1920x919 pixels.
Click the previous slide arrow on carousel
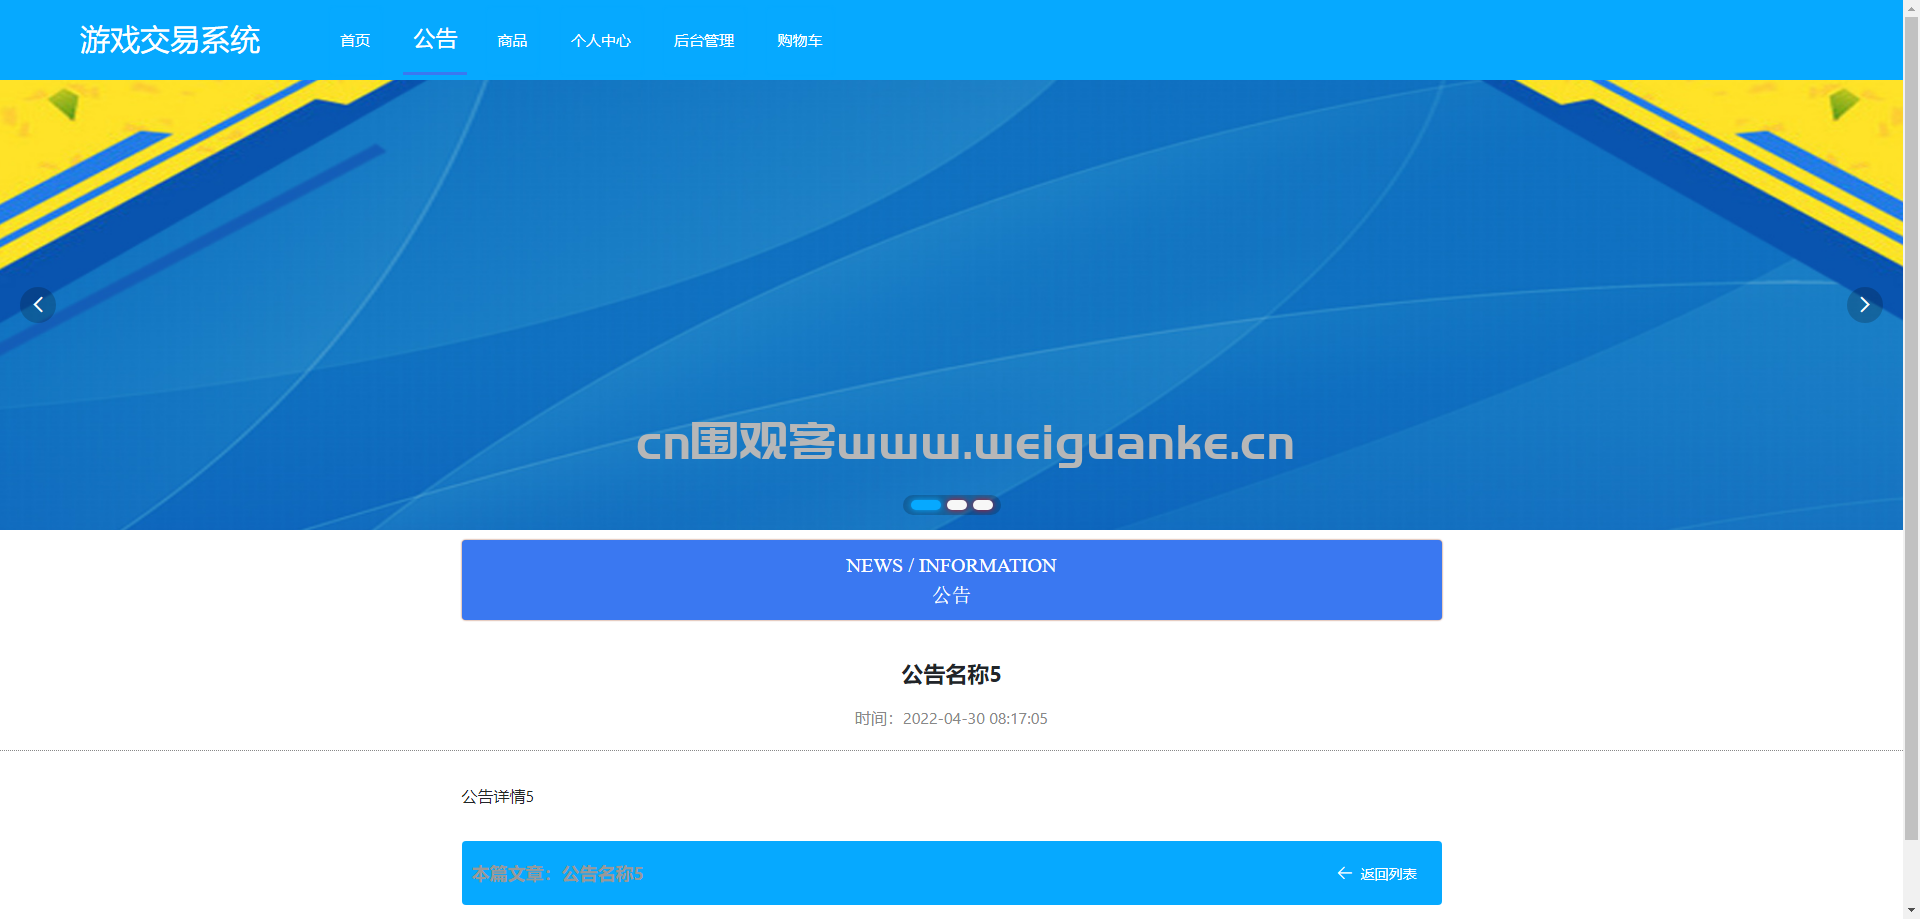pos(38,305)
